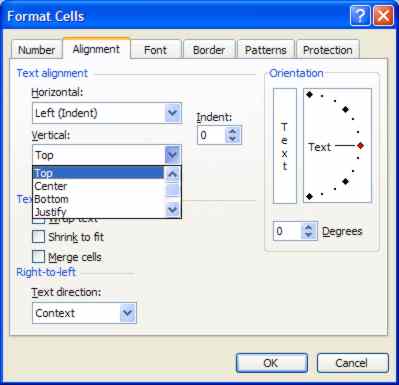
Task: Click the Cancel button
Action: (x=352, y=363)
